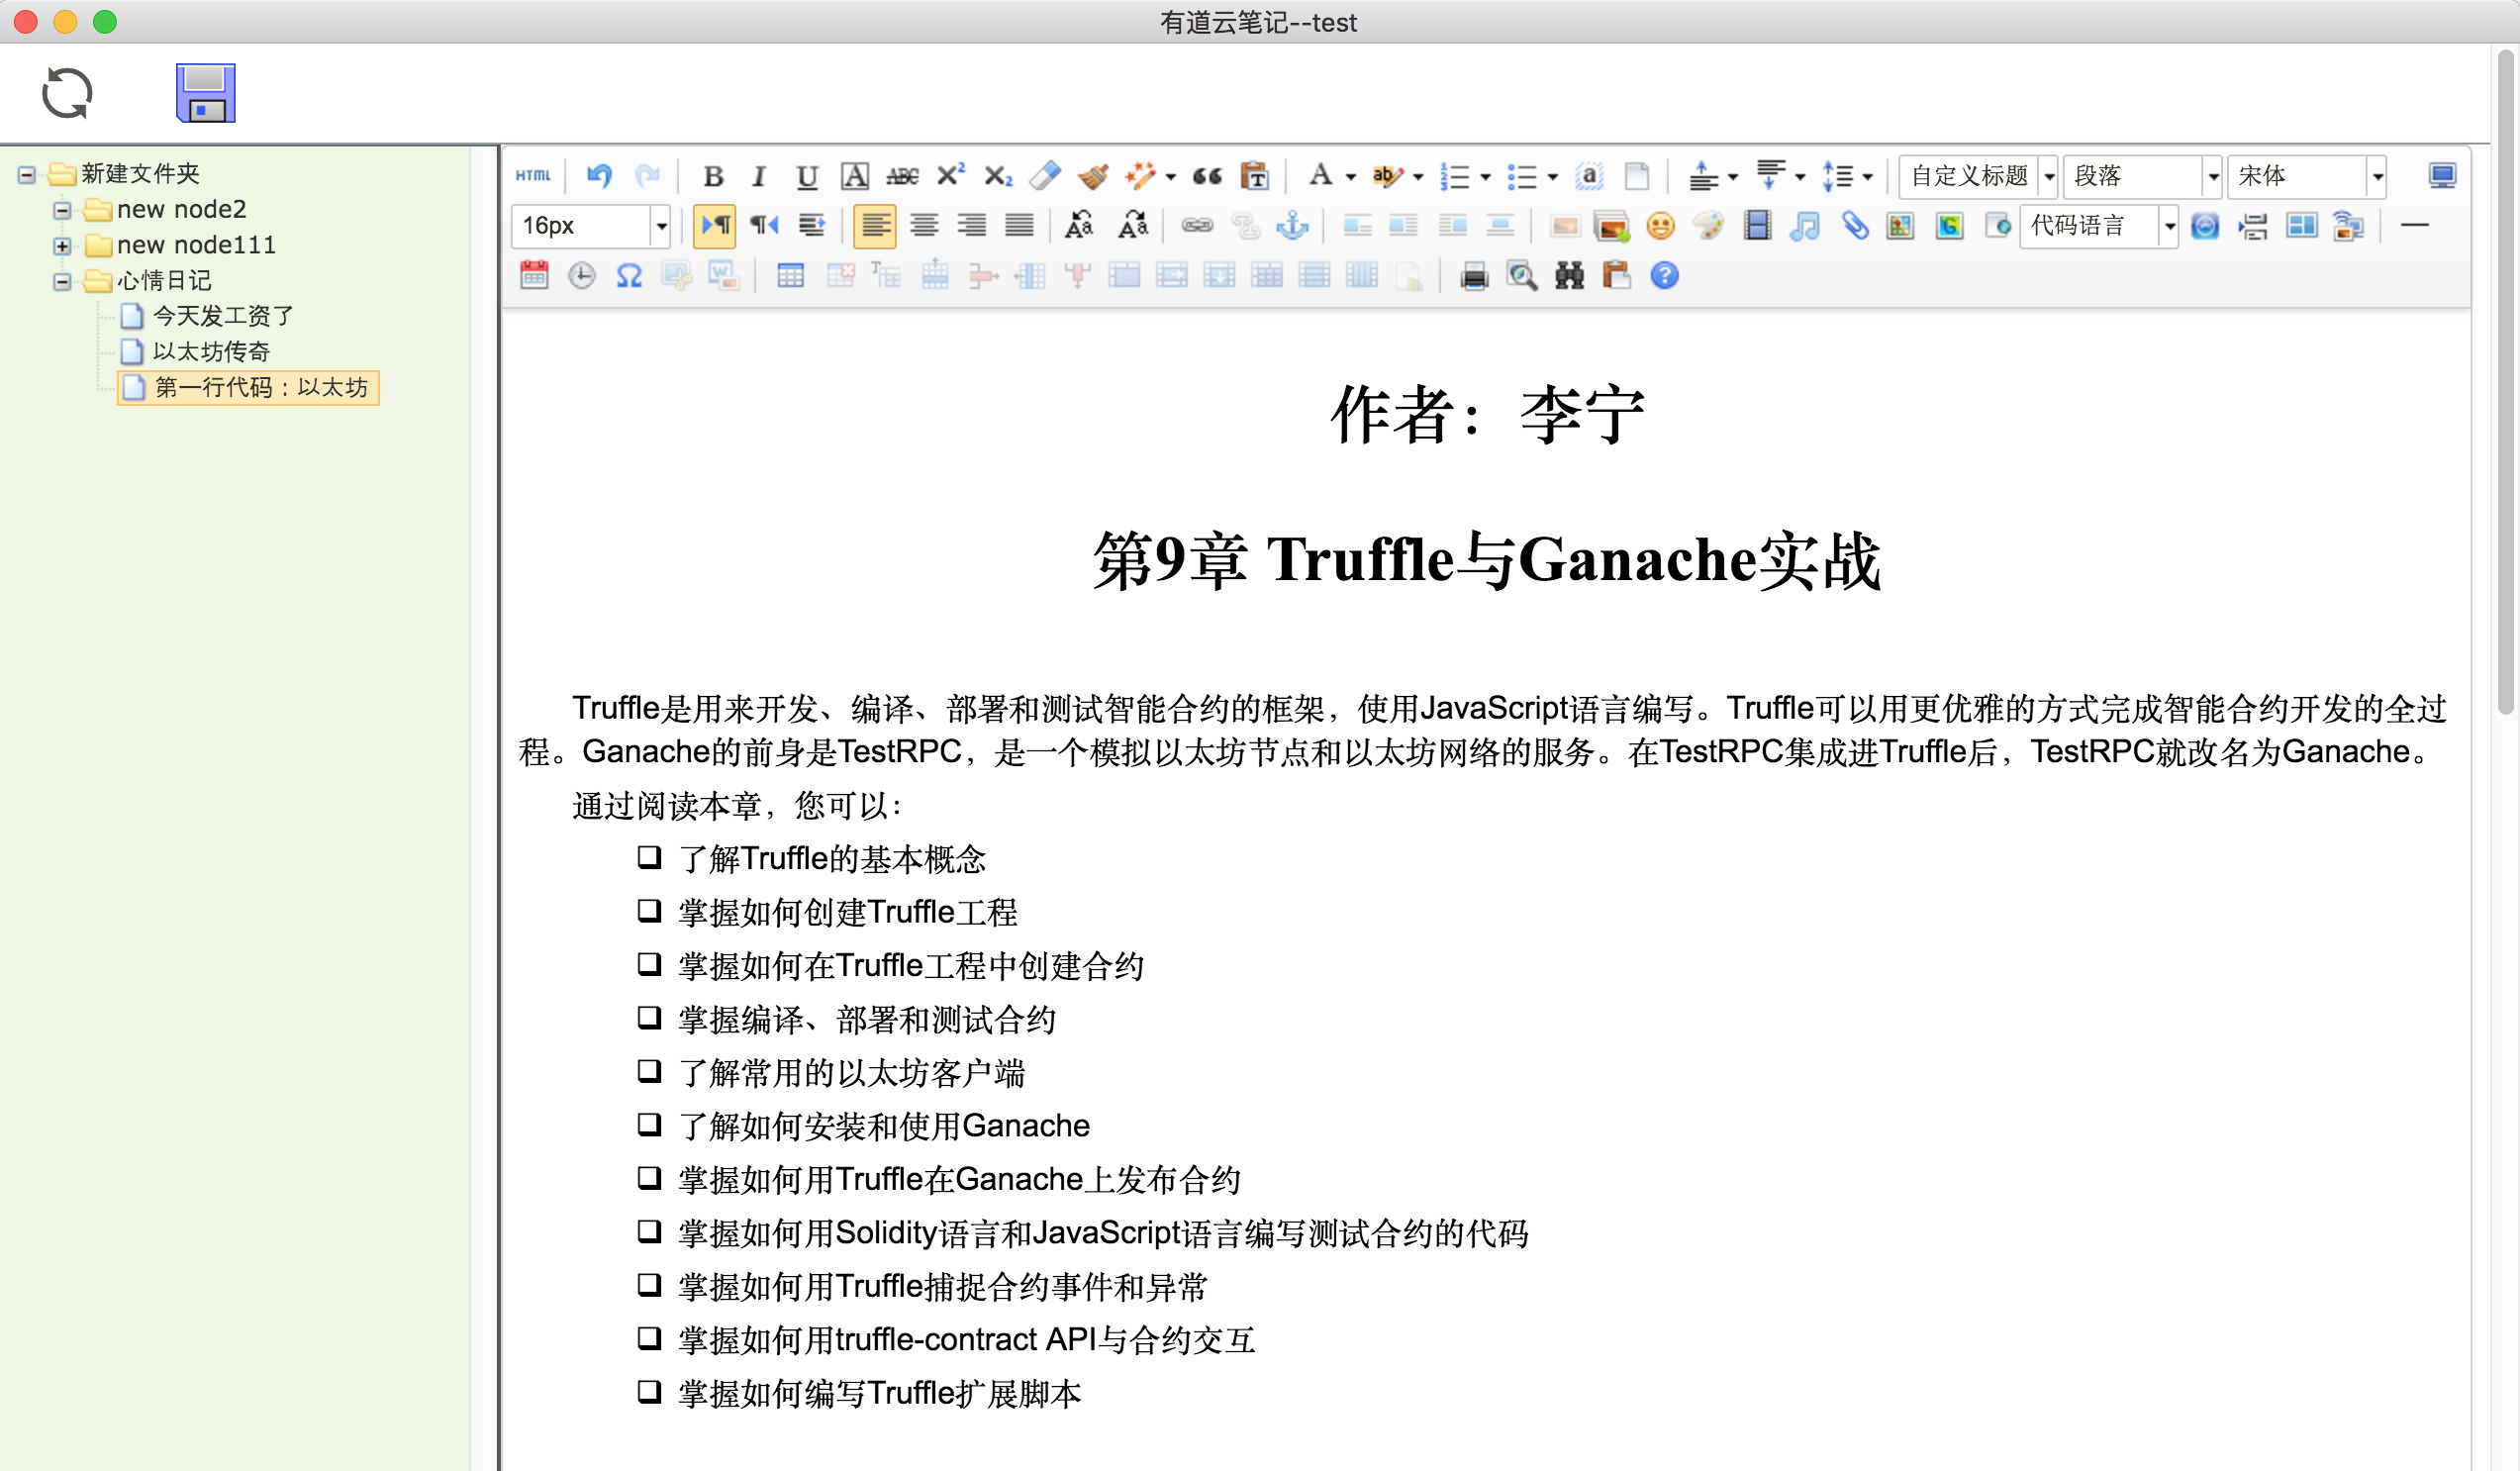Expand the new node111 folder
Image resolution: width=2520 pixels, height=1471 pixels.
pyautogui.click(x=62, y=246)
